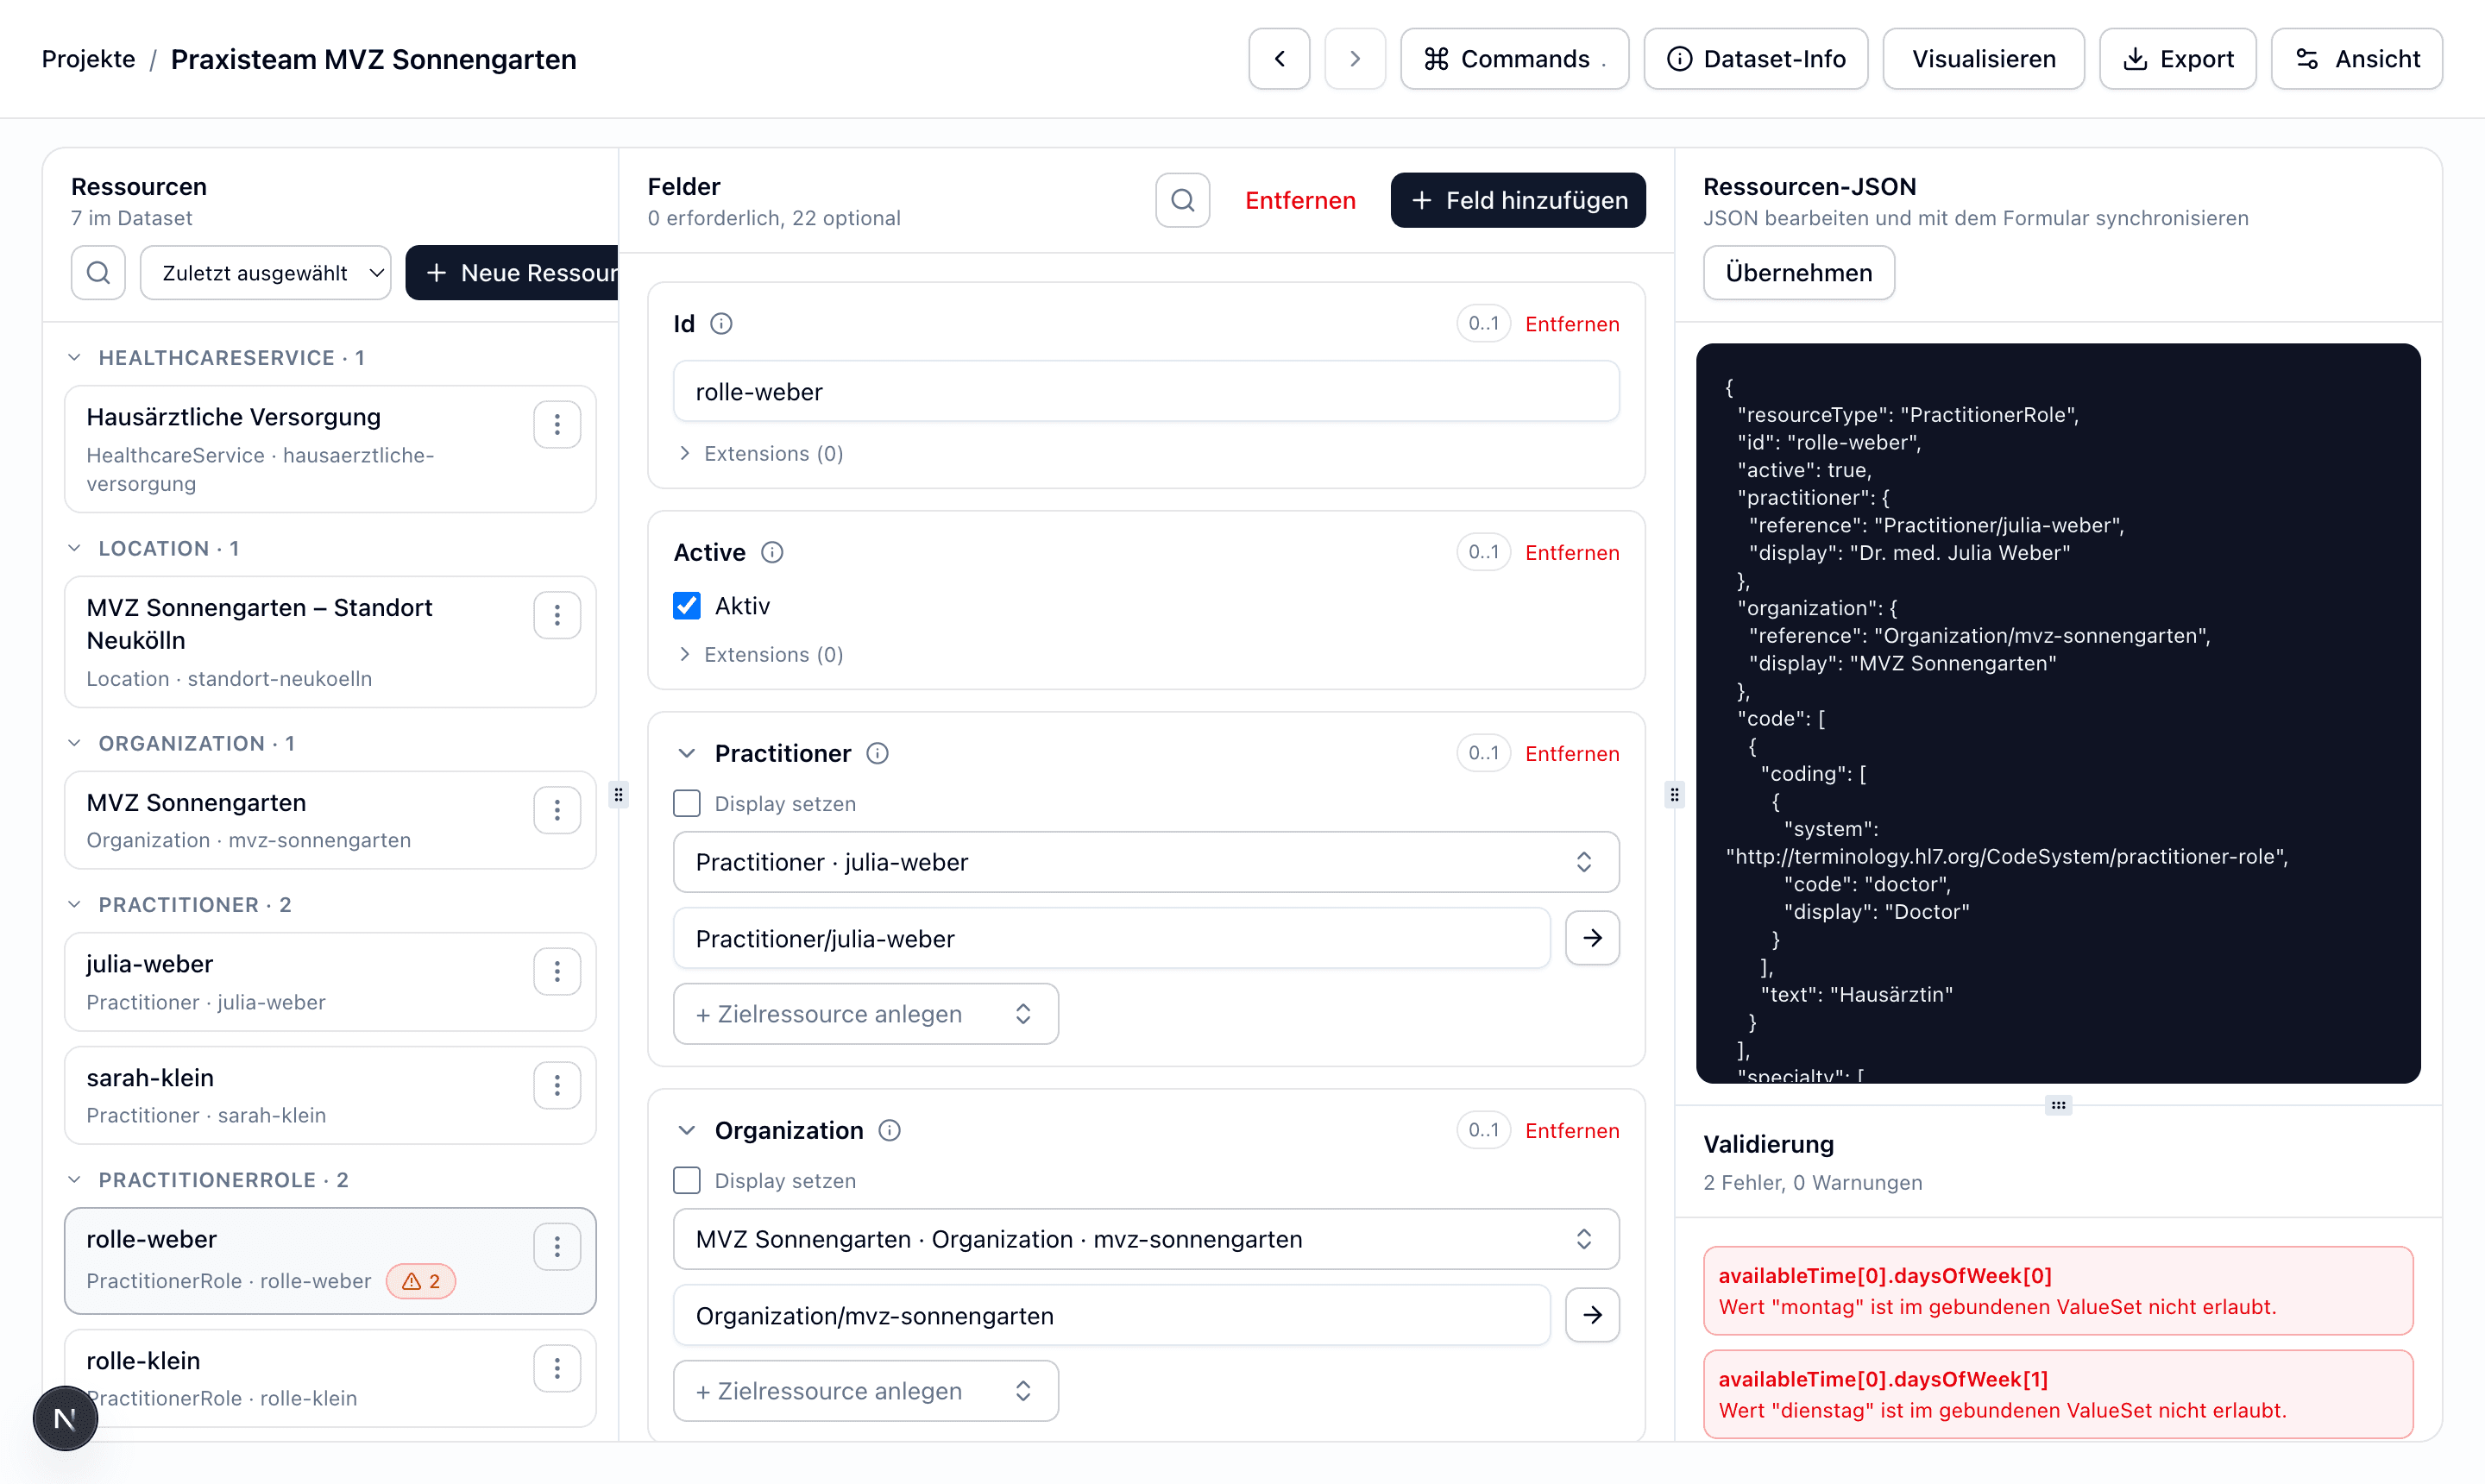Click inside the Ressourcen-JSON editor

(2058, 713)
